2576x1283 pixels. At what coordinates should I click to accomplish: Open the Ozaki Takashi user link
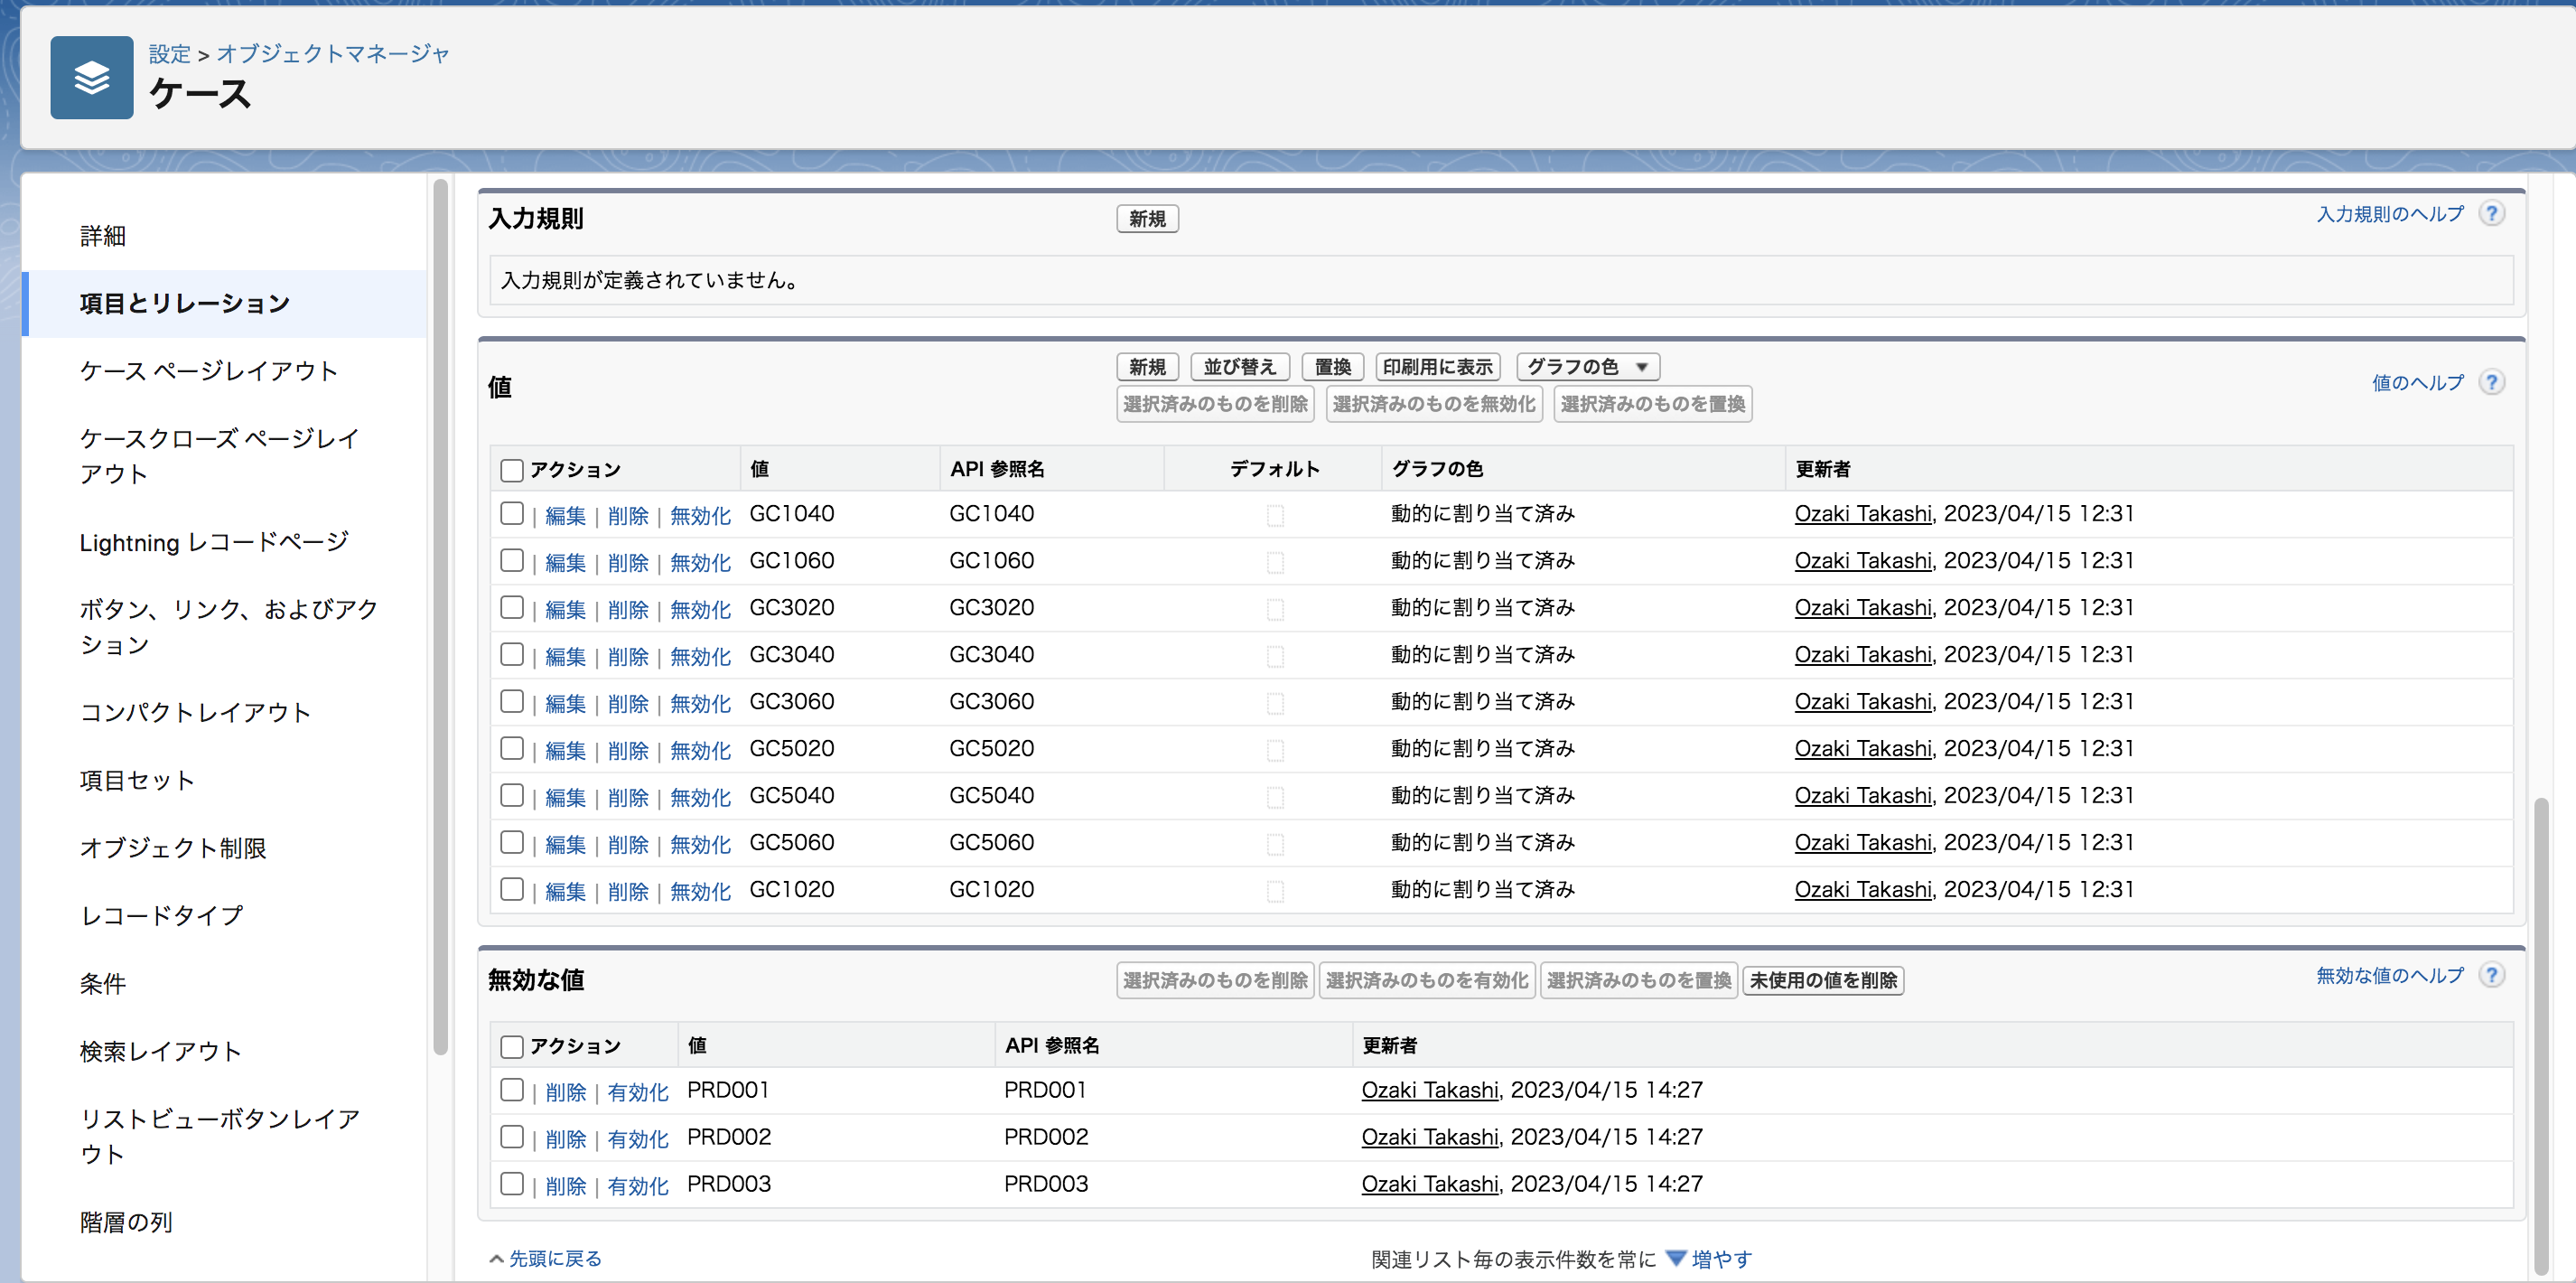(x=1862, y=513)
